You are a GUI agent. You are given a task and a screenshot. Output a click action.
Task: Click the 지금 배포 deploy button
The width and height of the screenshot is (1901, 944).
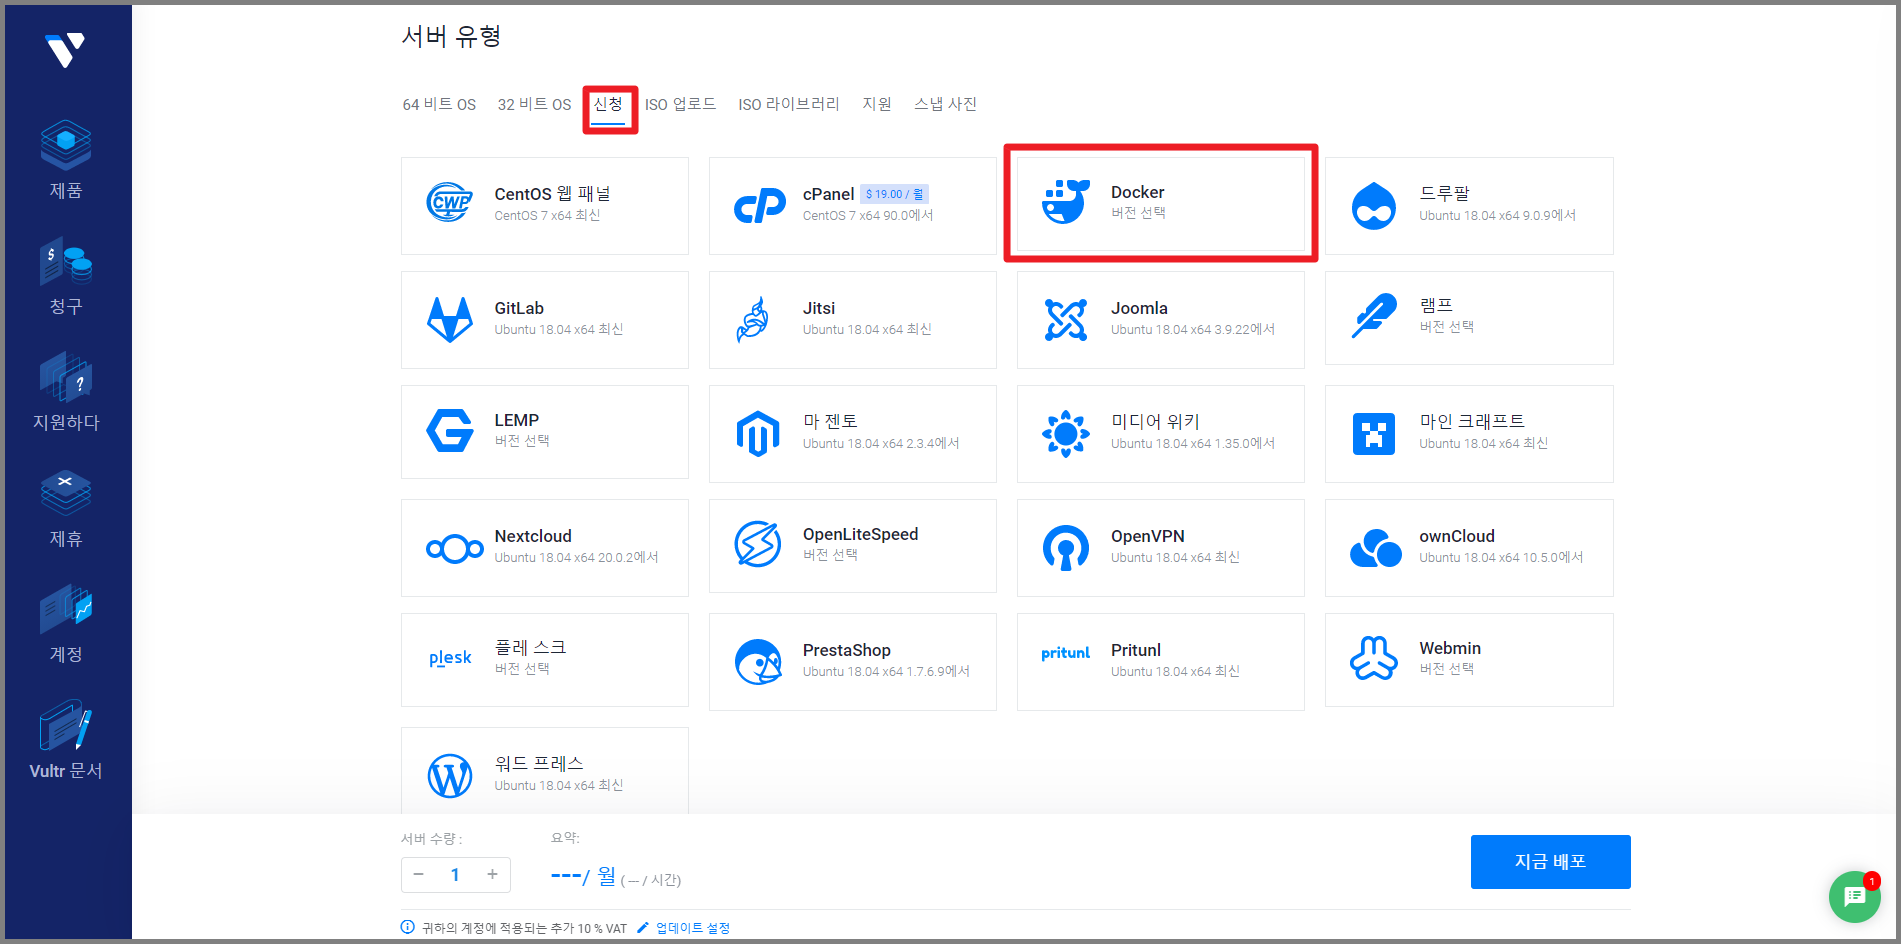tap(1550, 862)
